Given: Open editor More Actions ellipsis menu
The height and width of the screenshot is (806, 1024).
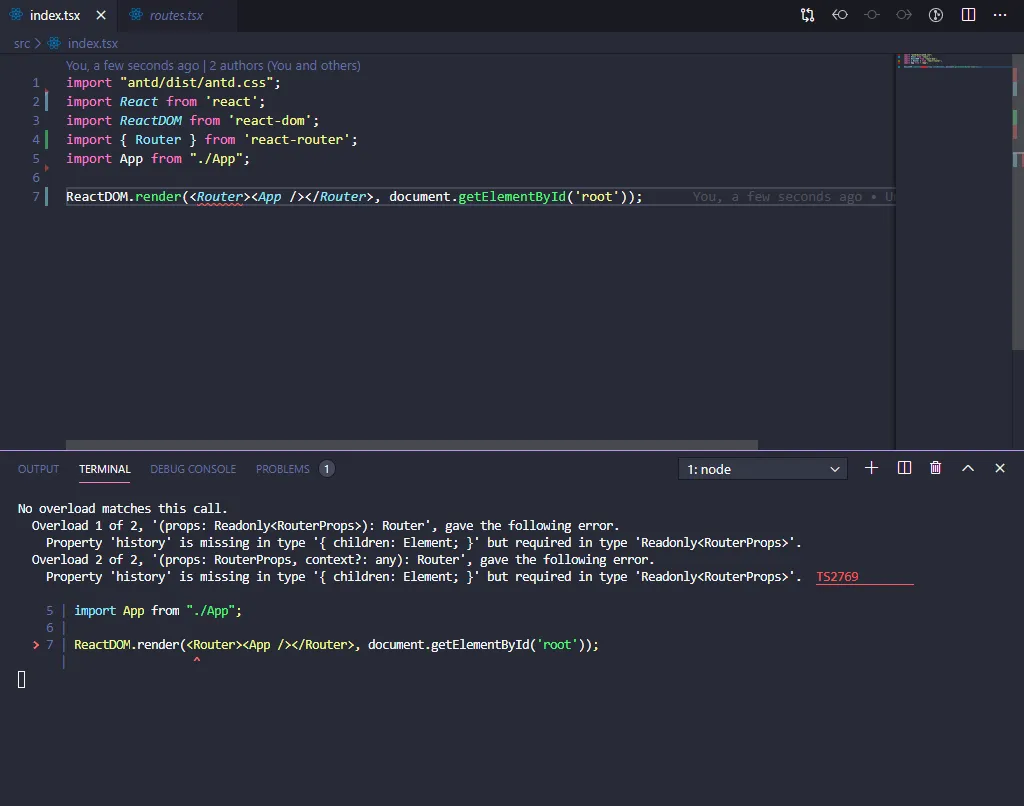Looking at the screenshot, I should coord(1000,15).
